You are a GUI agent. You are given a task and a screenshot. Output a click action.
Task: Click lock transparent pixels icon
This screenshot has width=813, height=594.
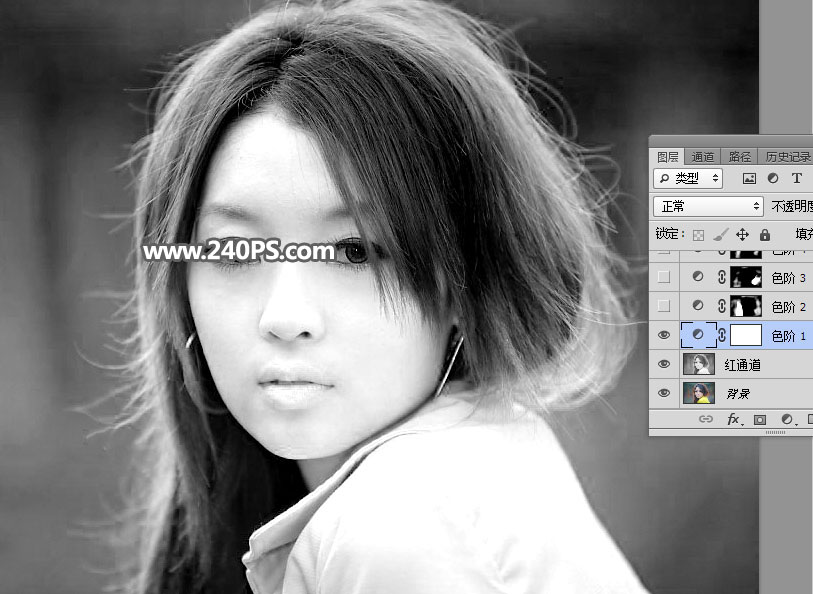point(698,235)
